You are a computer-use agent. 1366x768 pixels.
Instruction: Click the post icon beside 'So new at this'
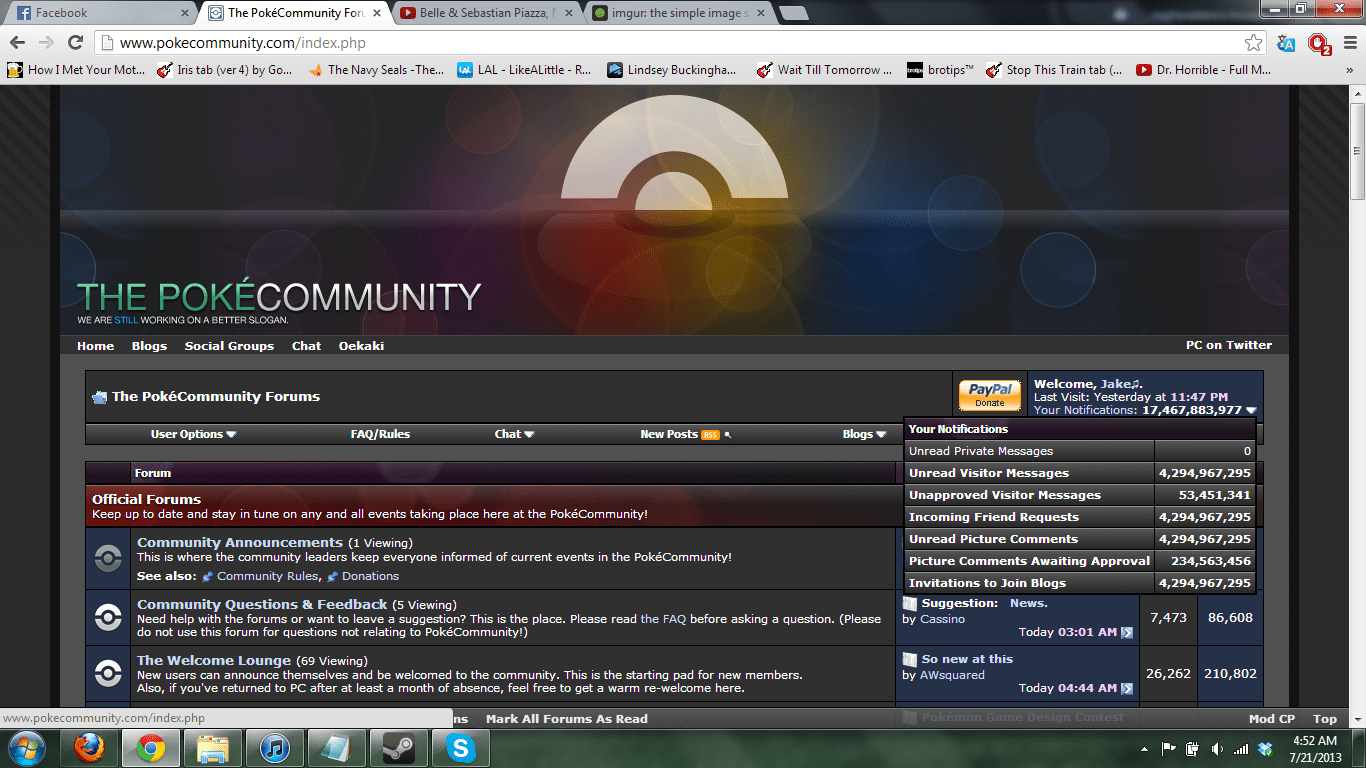coord(909,659)
